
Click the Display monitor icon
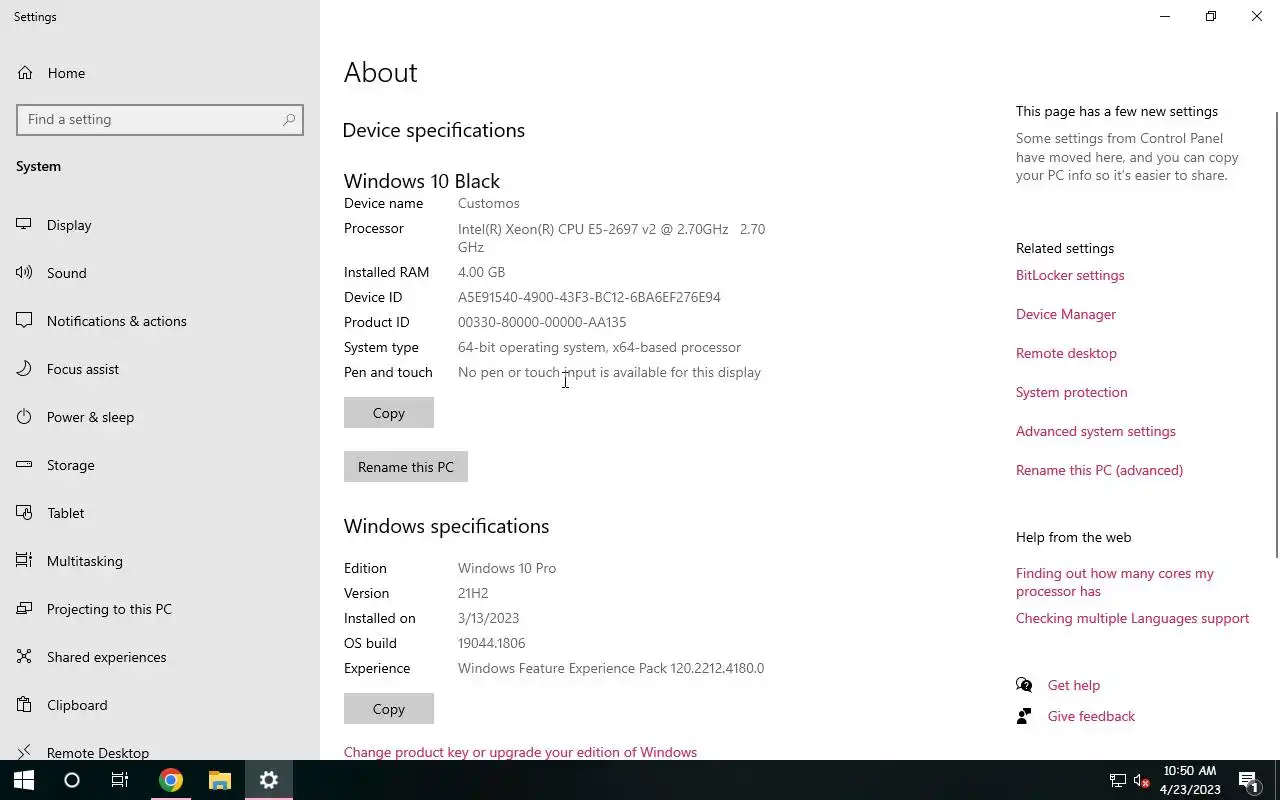click(x=24, y=225)
